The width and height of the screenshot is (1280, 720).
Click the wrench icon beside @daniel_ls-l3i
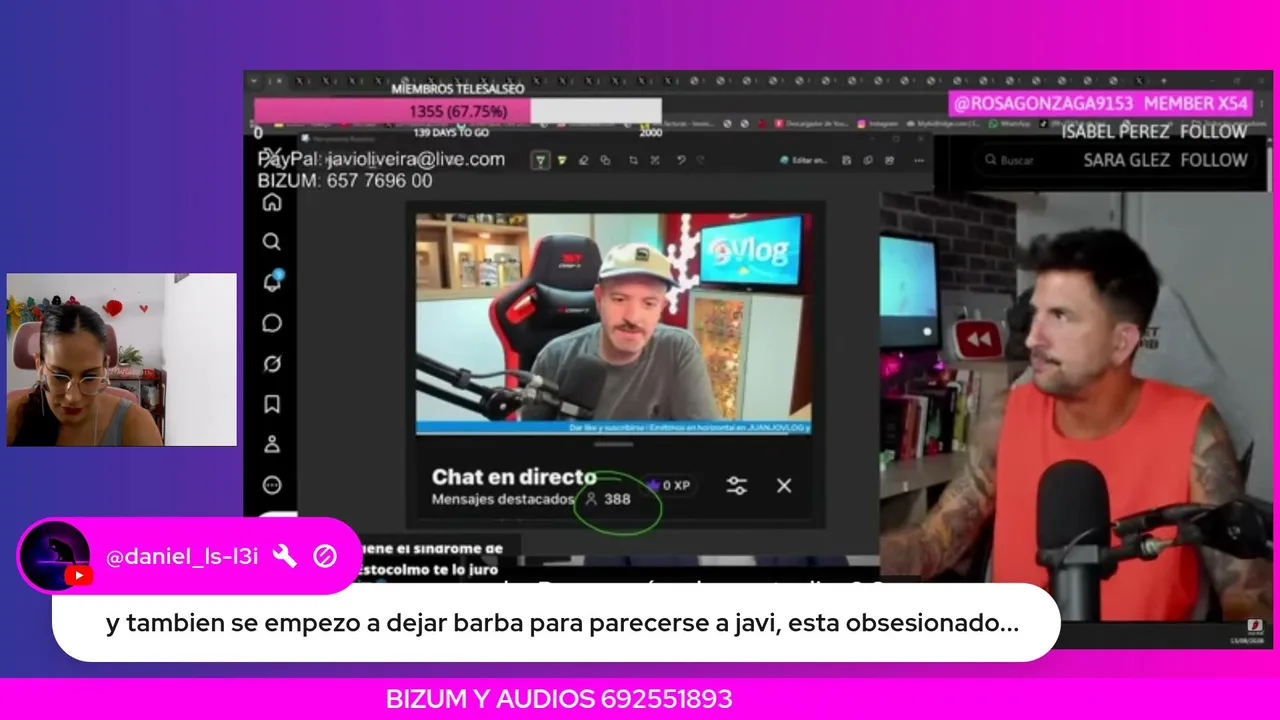point(285,557)
